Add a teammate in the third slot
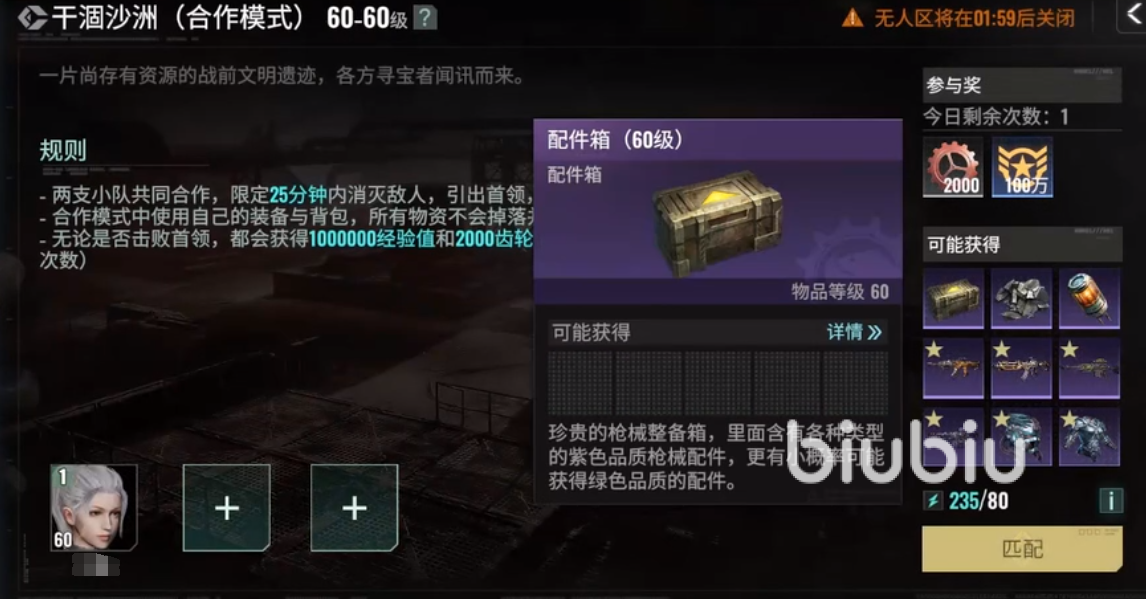The width and height of the screenshot is (1146, 599). point(354,508)
